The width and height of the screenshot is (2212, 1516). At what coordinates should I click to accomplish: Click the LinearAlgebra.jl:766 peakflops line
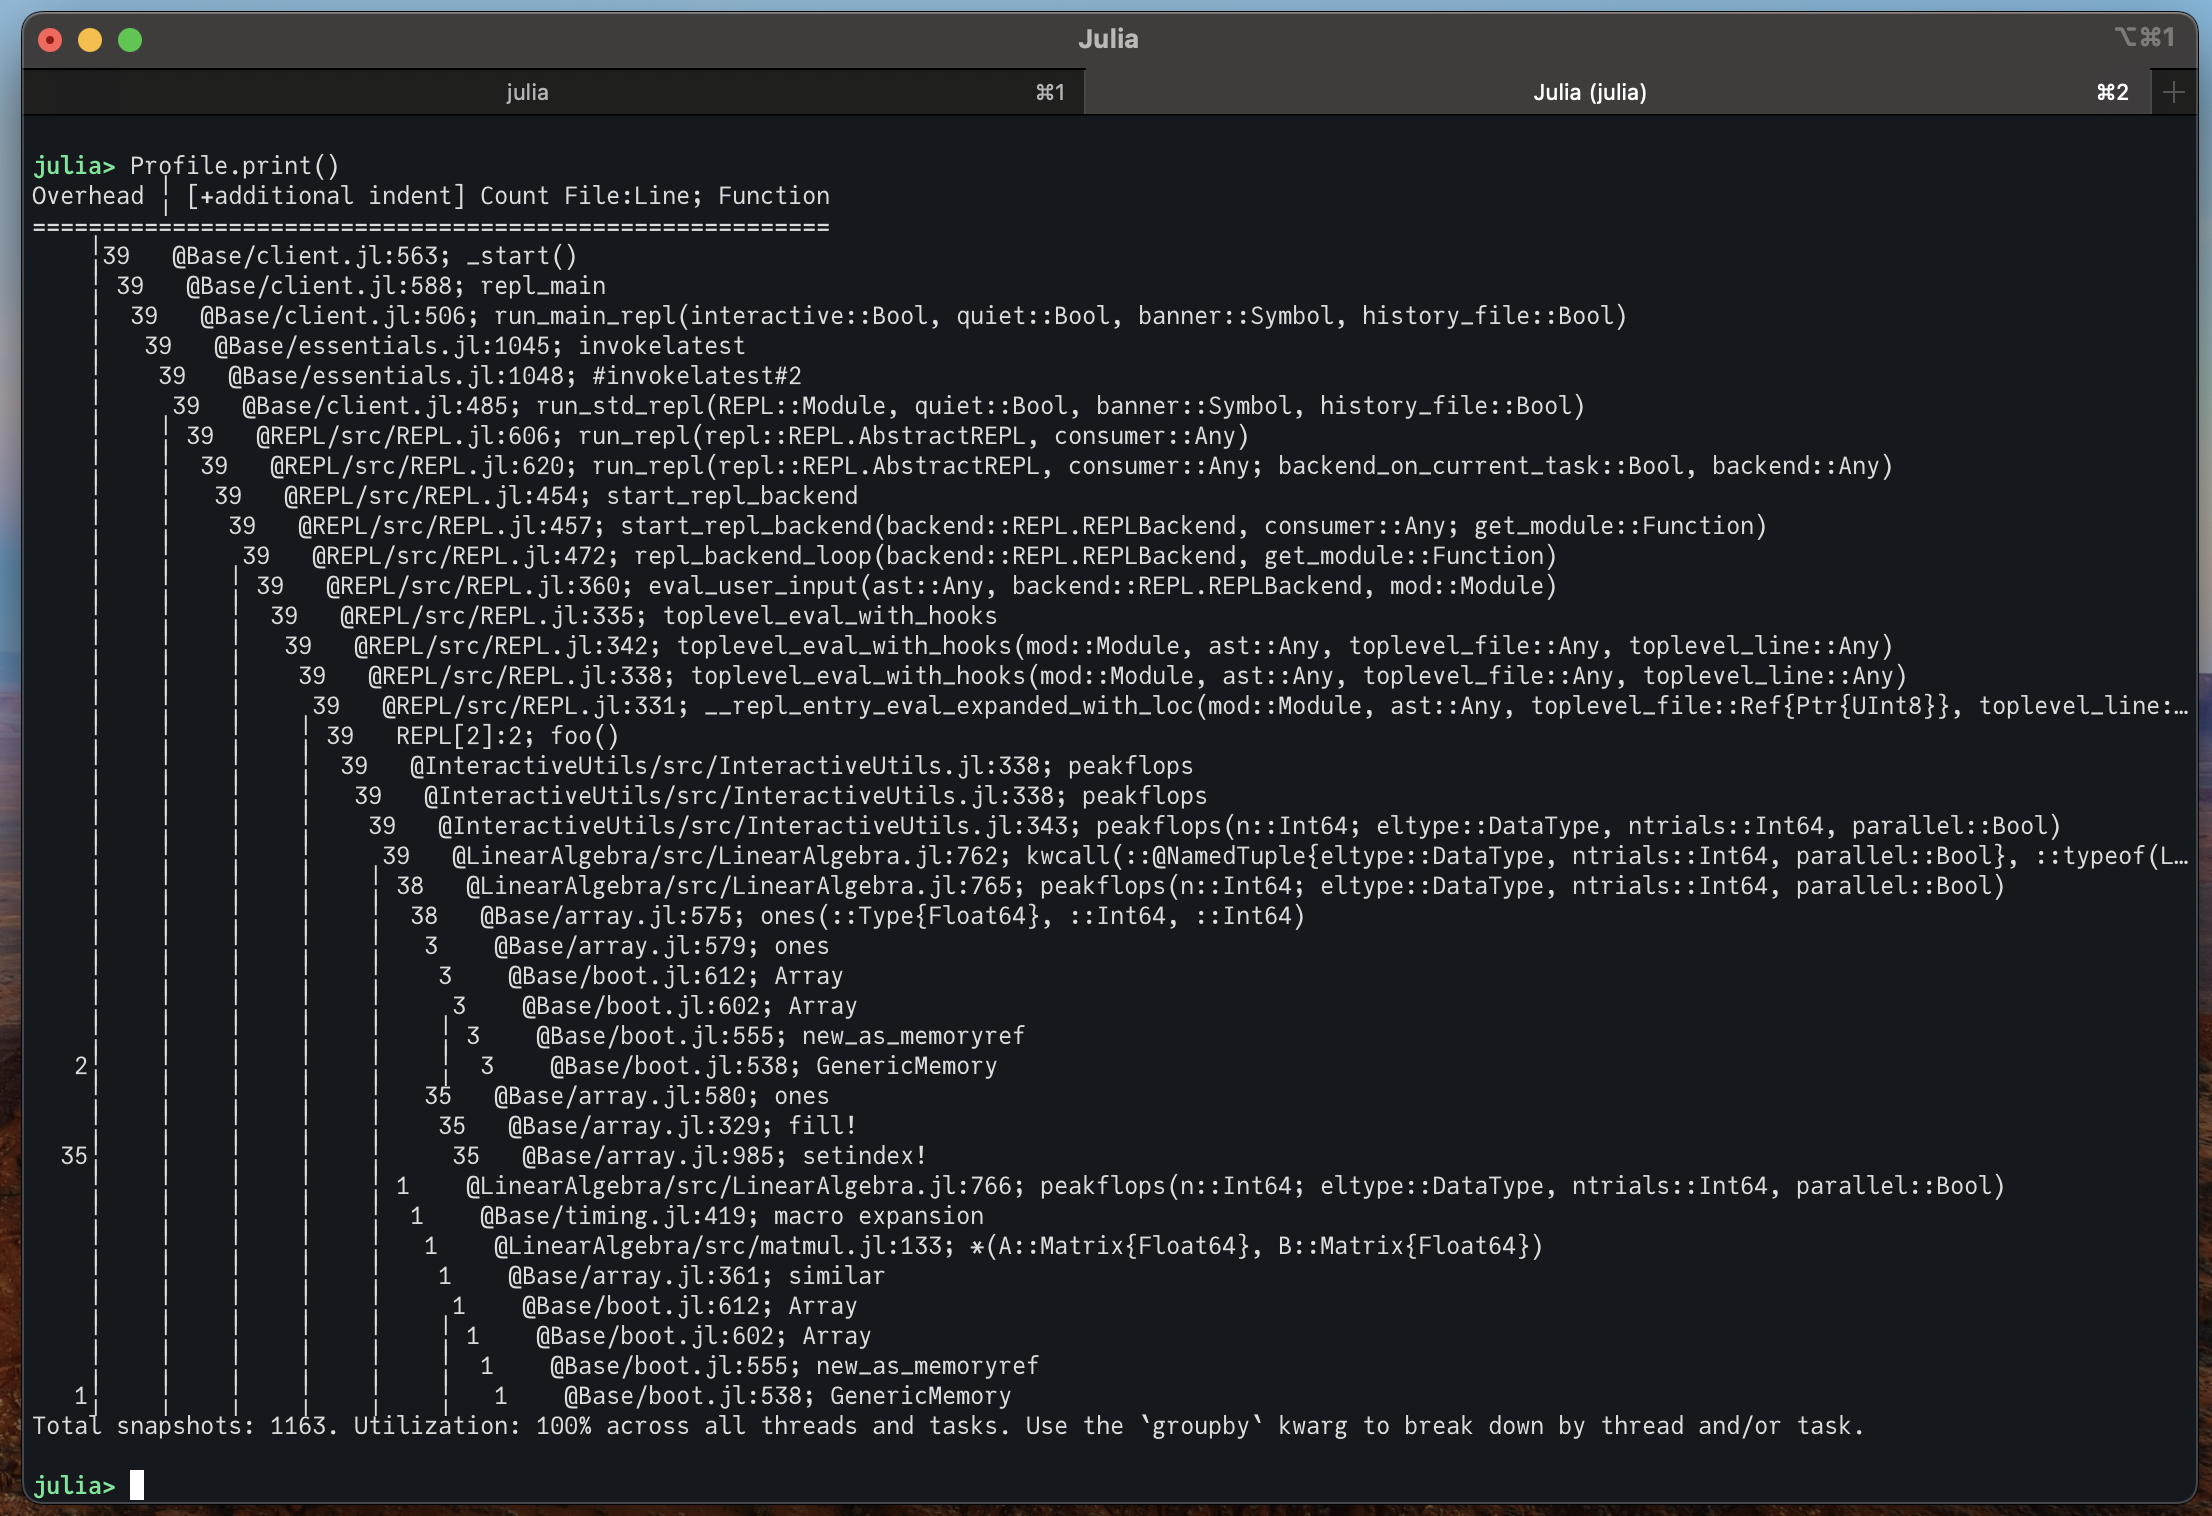point(1201,1186)
